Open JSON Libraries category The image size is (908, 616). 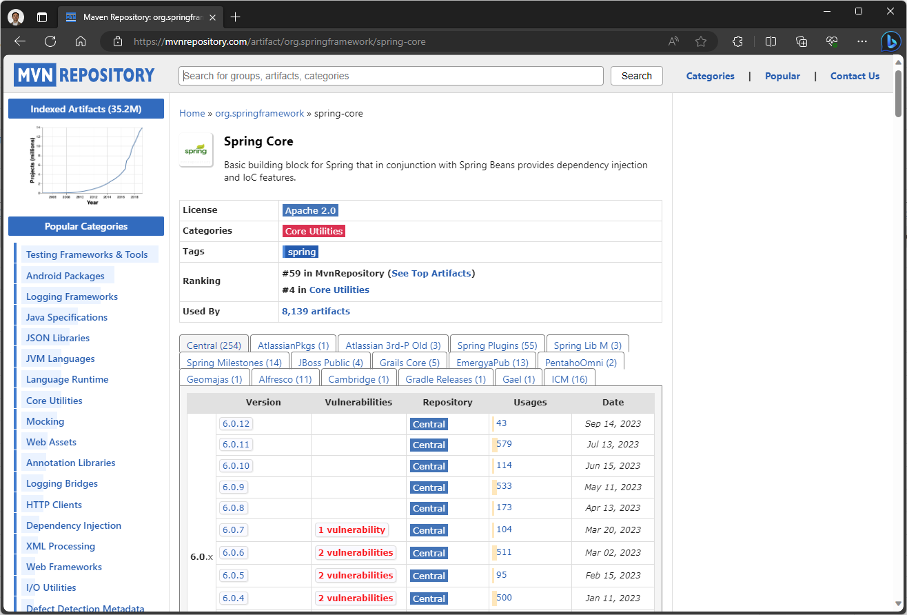tap(58, 338)
